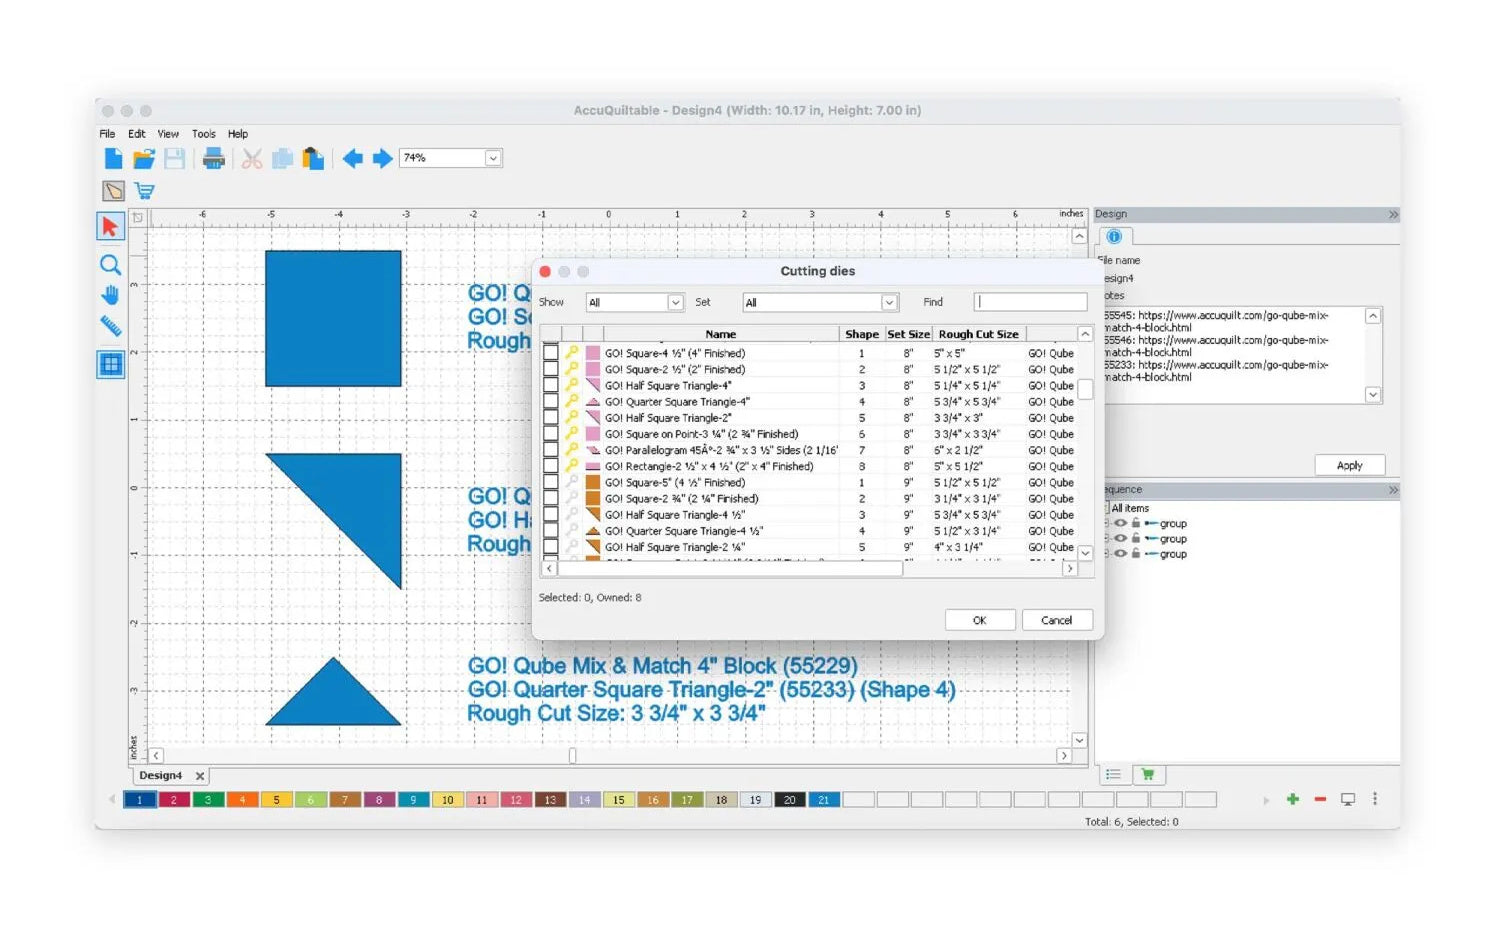Select fabric swatch number 13
The image size is (1500, 928).
(x=550, y=800)
